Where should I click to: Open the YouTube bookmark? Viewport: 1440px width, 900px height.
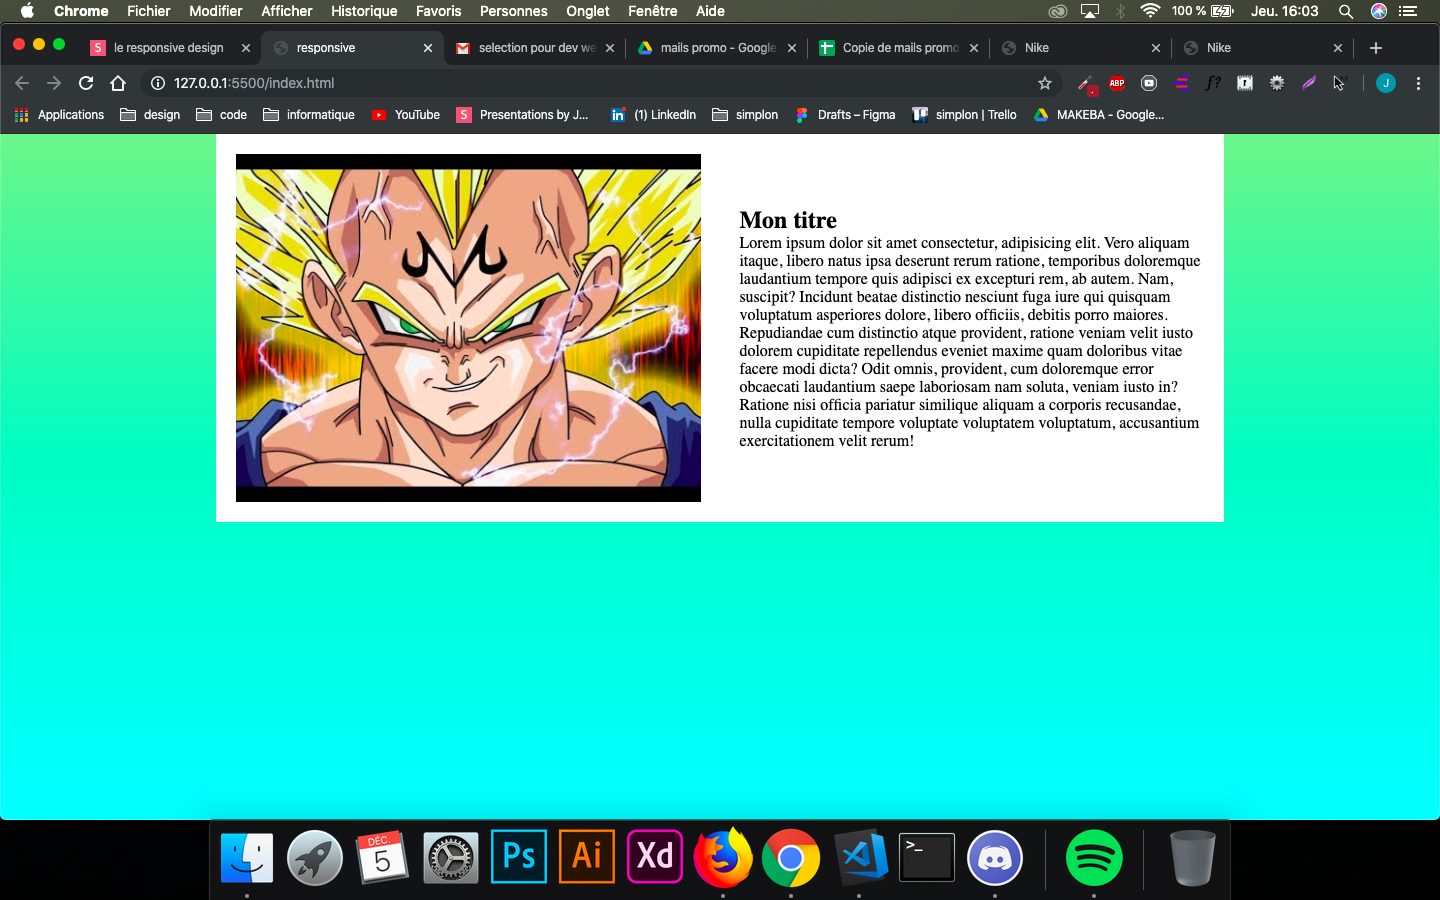click(406, 115)
